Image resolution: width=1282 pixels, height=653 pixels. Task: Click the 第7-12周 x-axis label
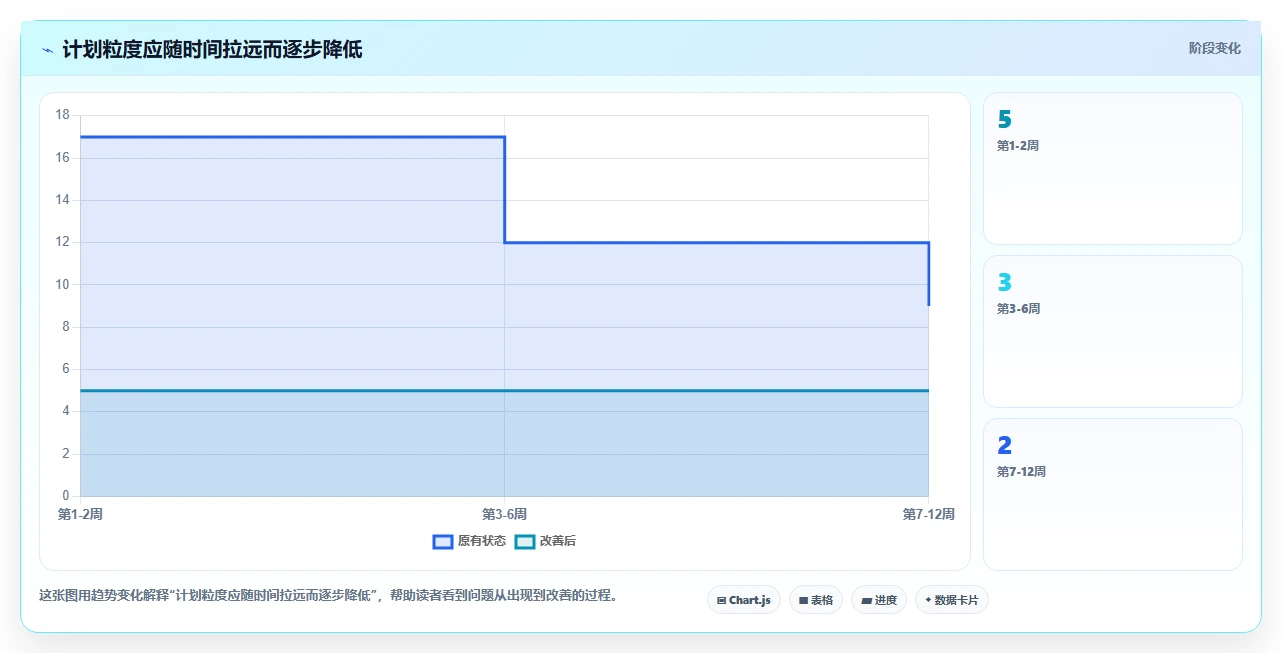[x=928, y=514]
